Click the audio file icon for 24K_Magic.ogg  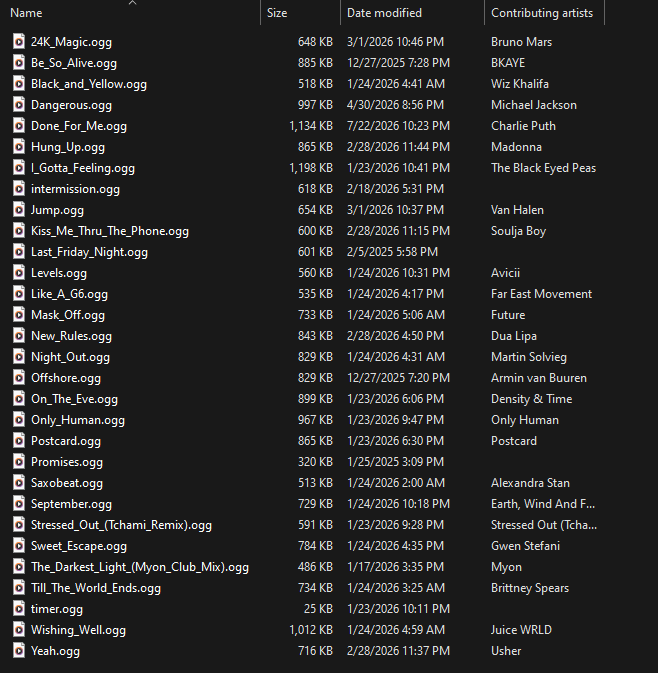pyautogui.click(x=18, y=42)
